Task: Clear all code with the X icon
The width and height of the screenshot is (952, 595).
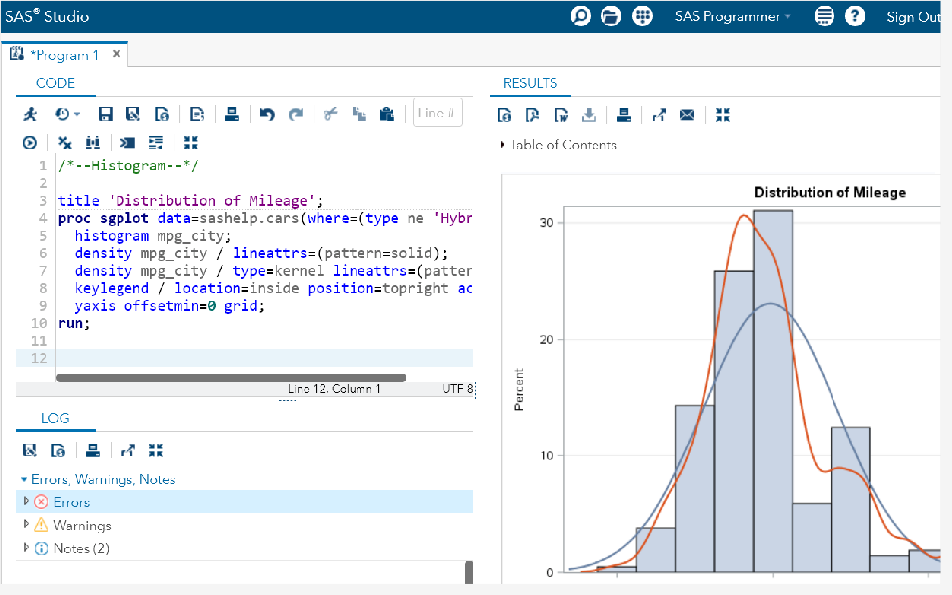Action: [64, 143]
